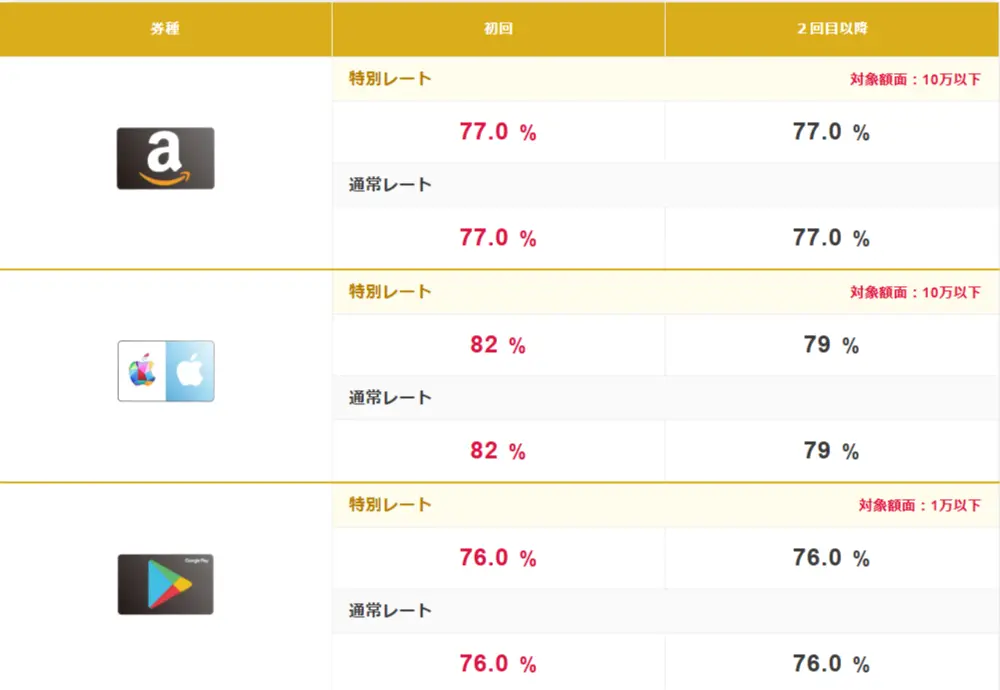Click the 券種 column header

165,29
